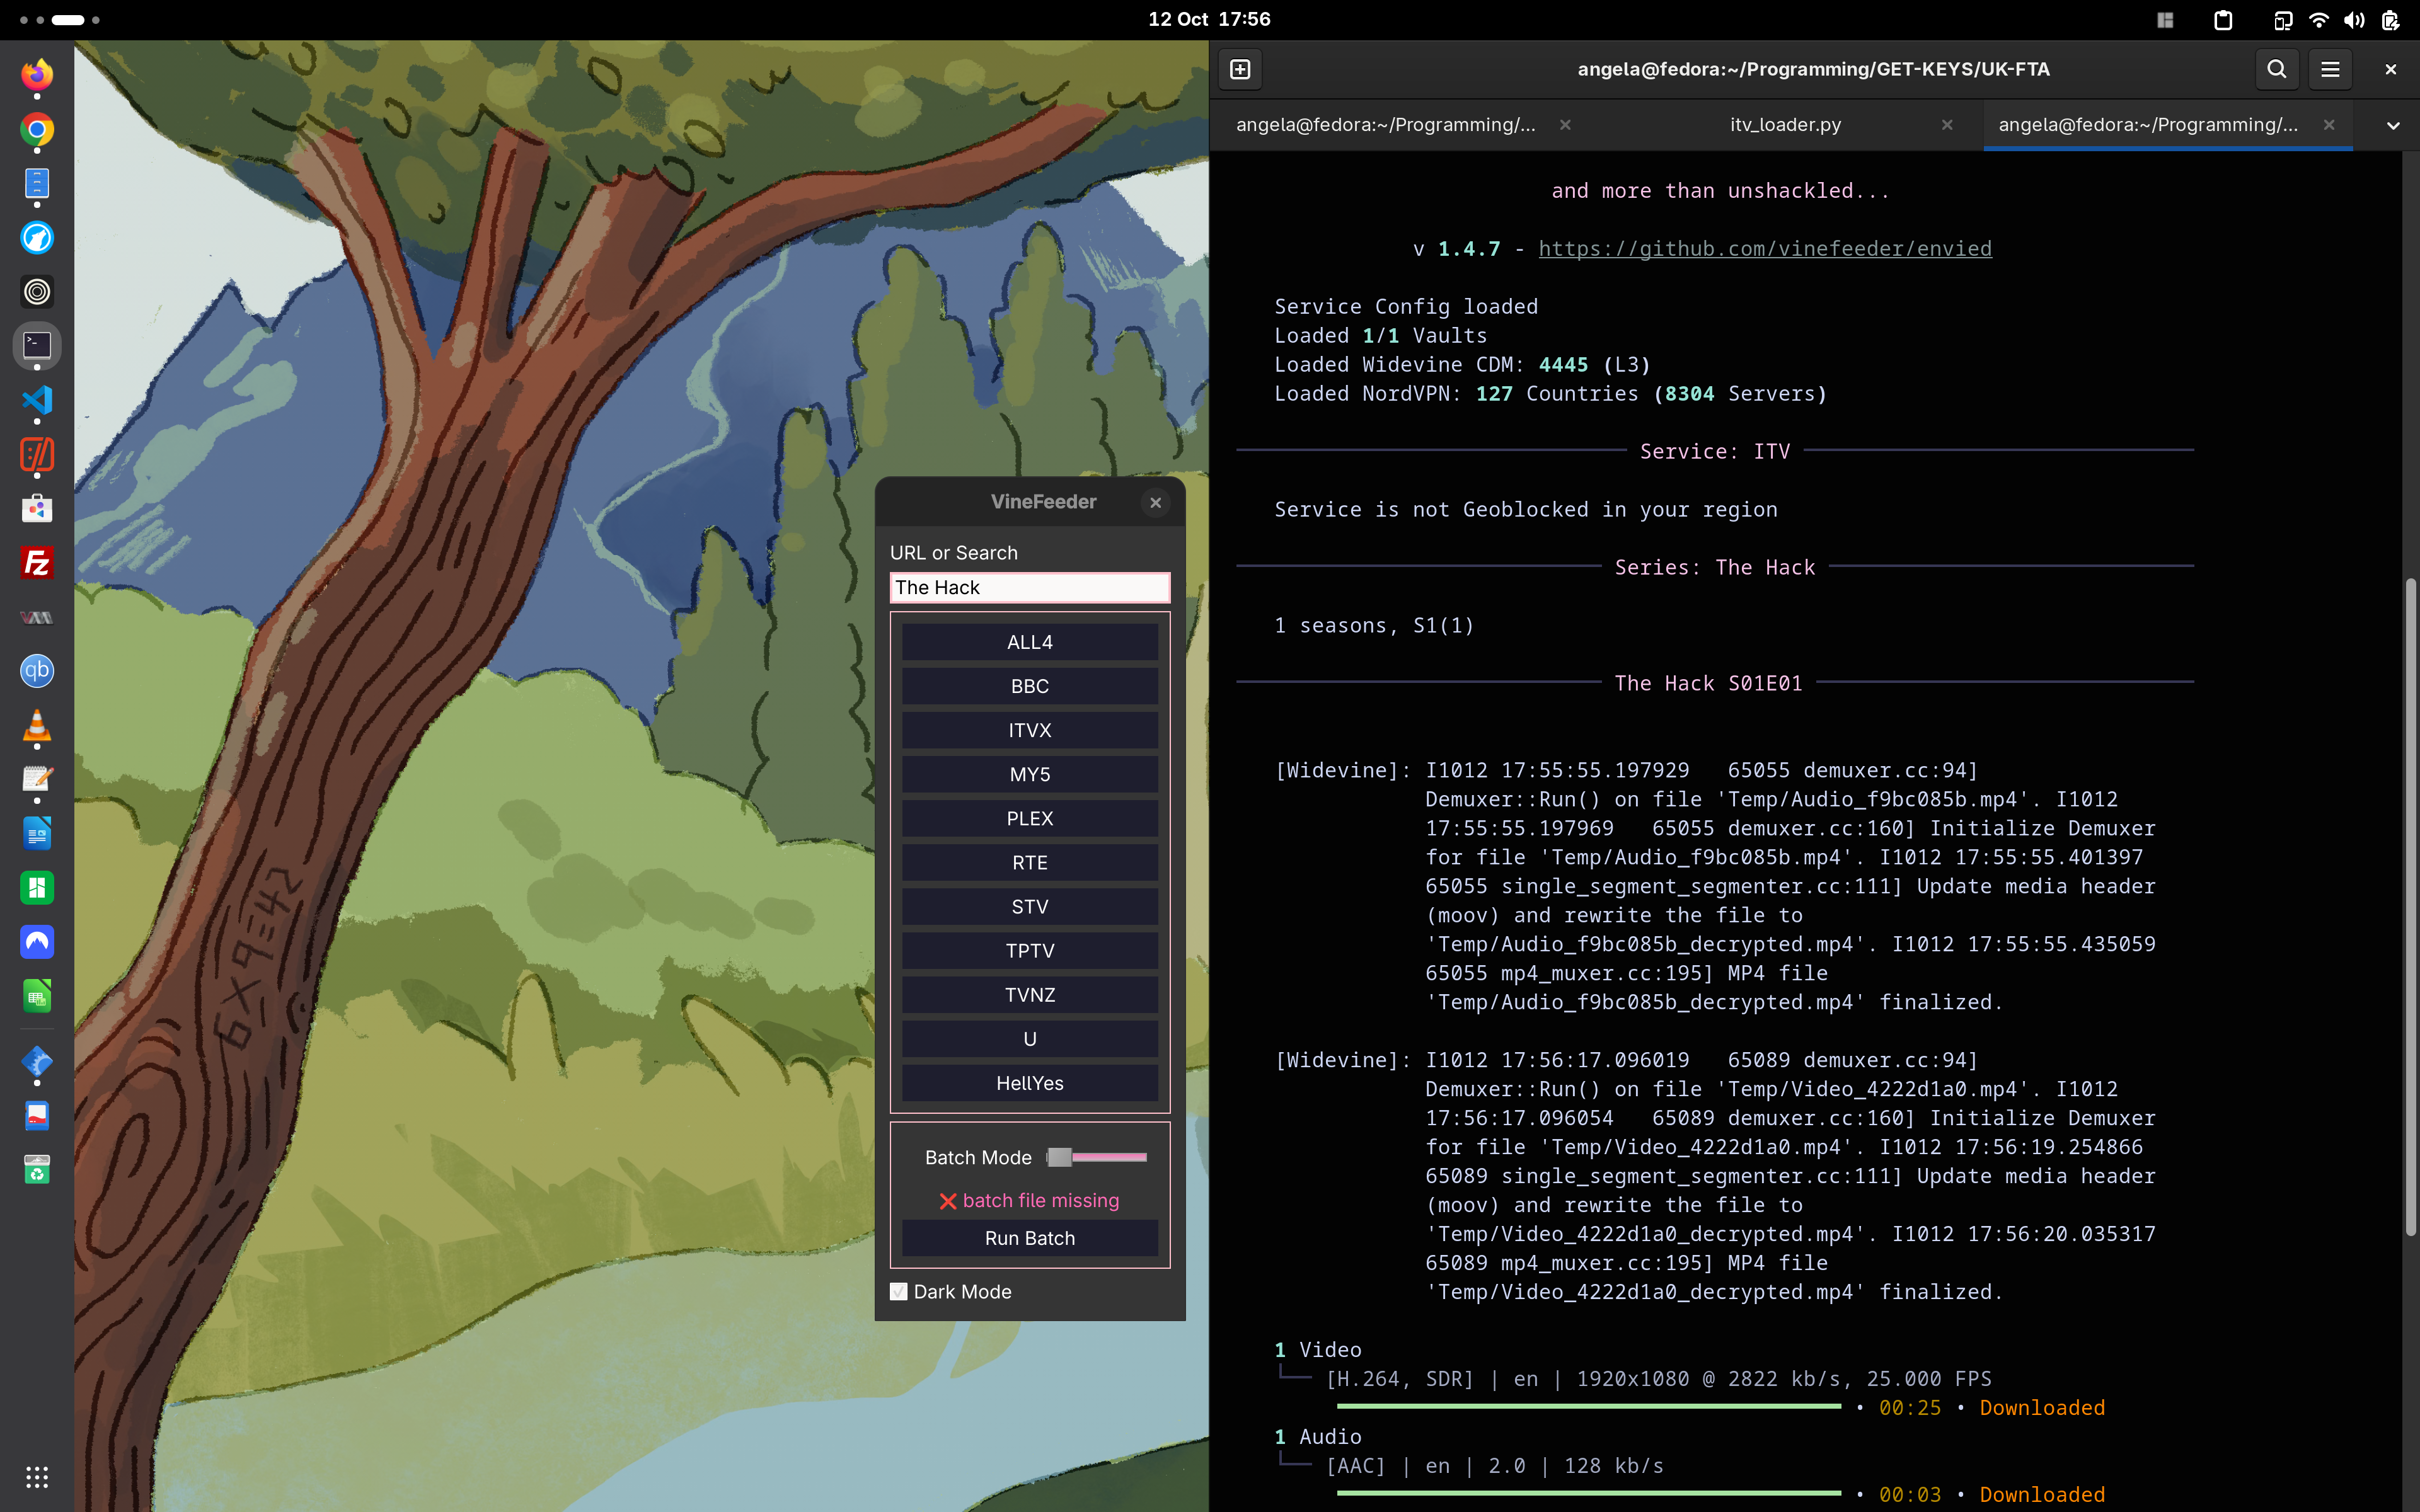Expand the terminal tab list dropdown
Image resolution: width=2420 pixels, height=1512 pixels.
(x=2392, y=125)
